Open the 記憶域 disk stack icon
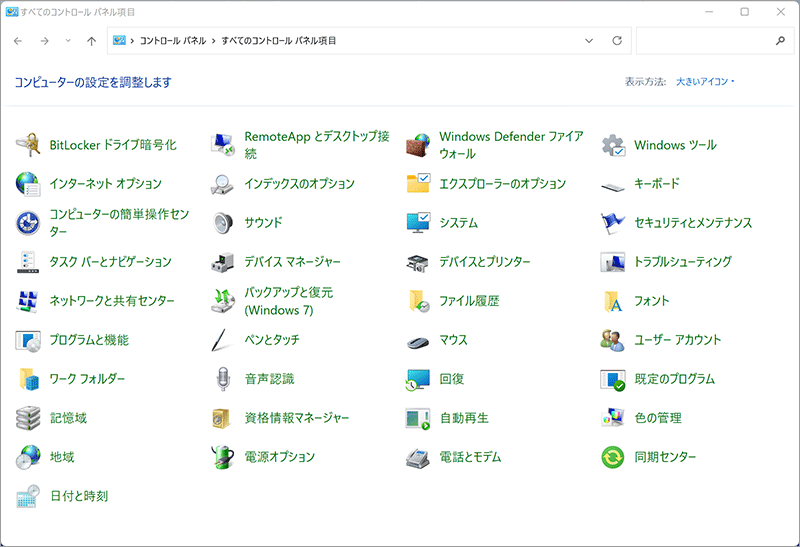The width and height of the screenshot is (800, 547). coord(28,418)
